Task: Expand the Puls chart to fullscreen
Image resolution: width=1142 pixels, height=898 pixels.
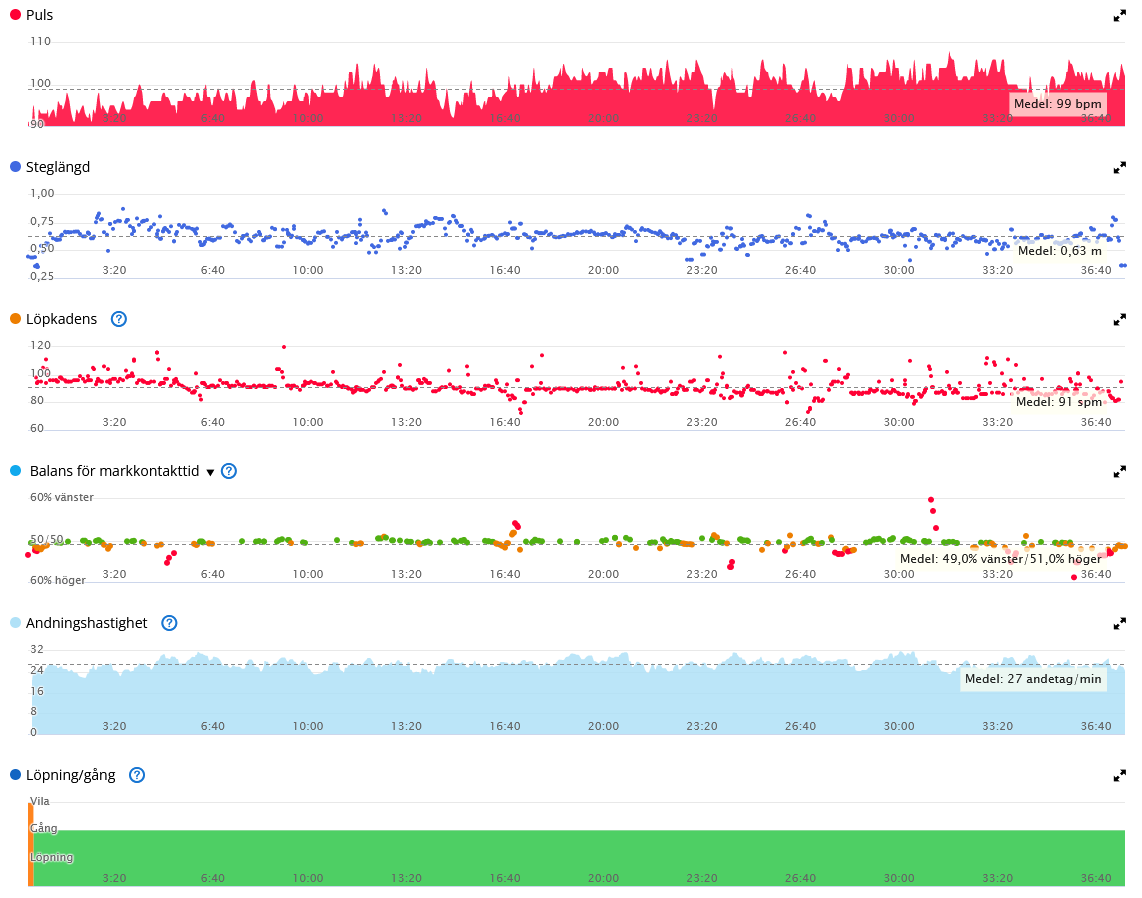Action: 1119,16
